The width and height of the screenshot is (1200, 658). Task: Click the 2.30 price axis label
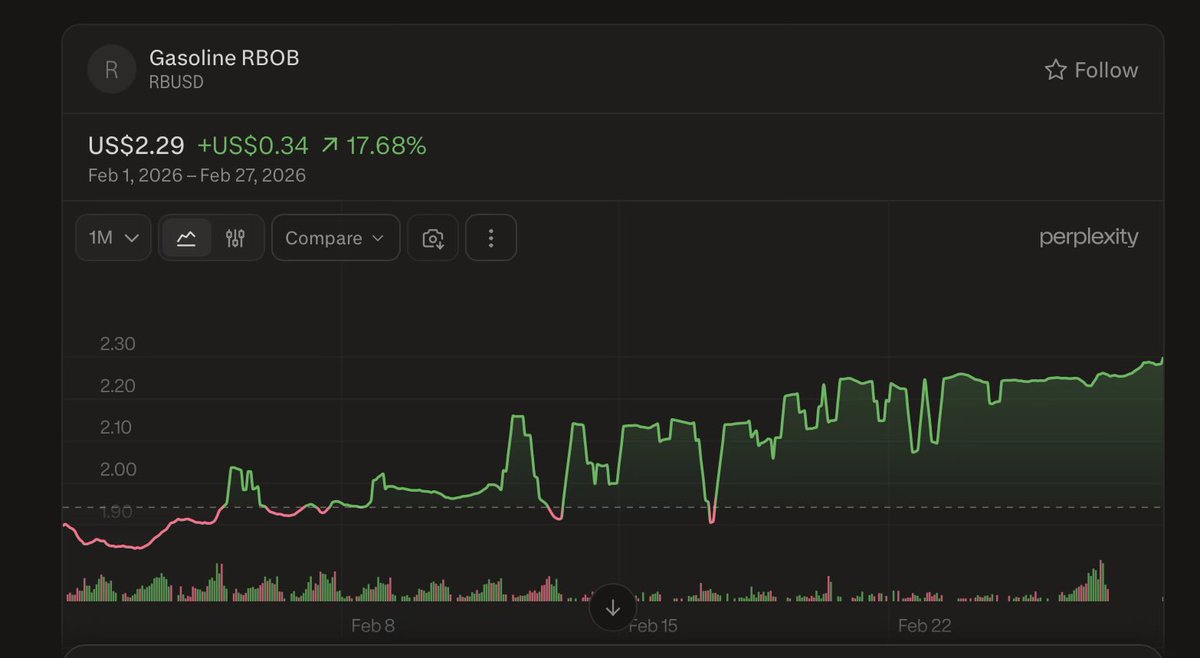118,344
